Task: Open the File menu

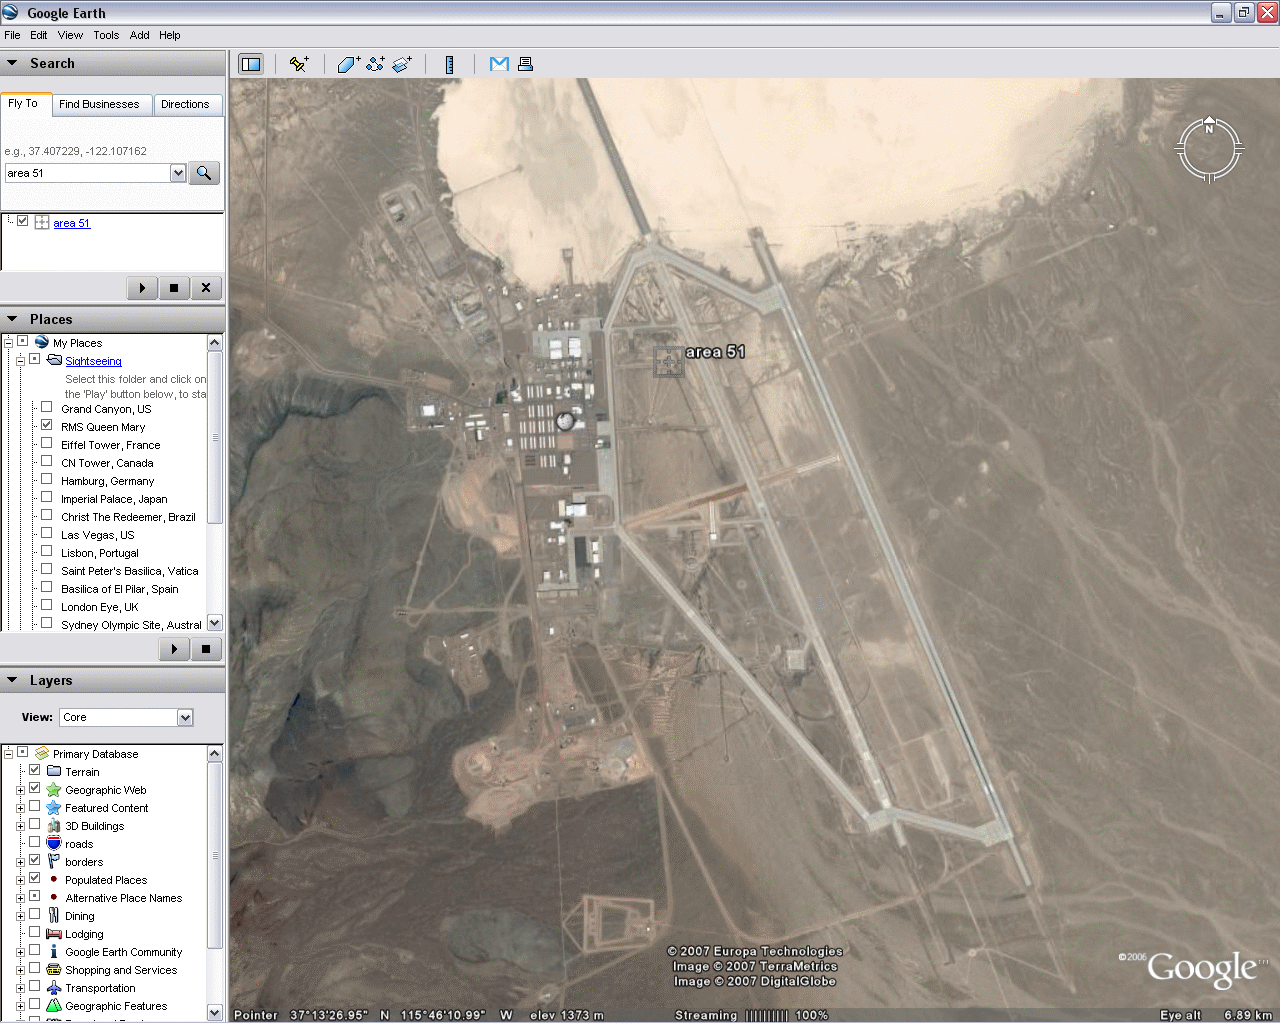Action: 12,35
